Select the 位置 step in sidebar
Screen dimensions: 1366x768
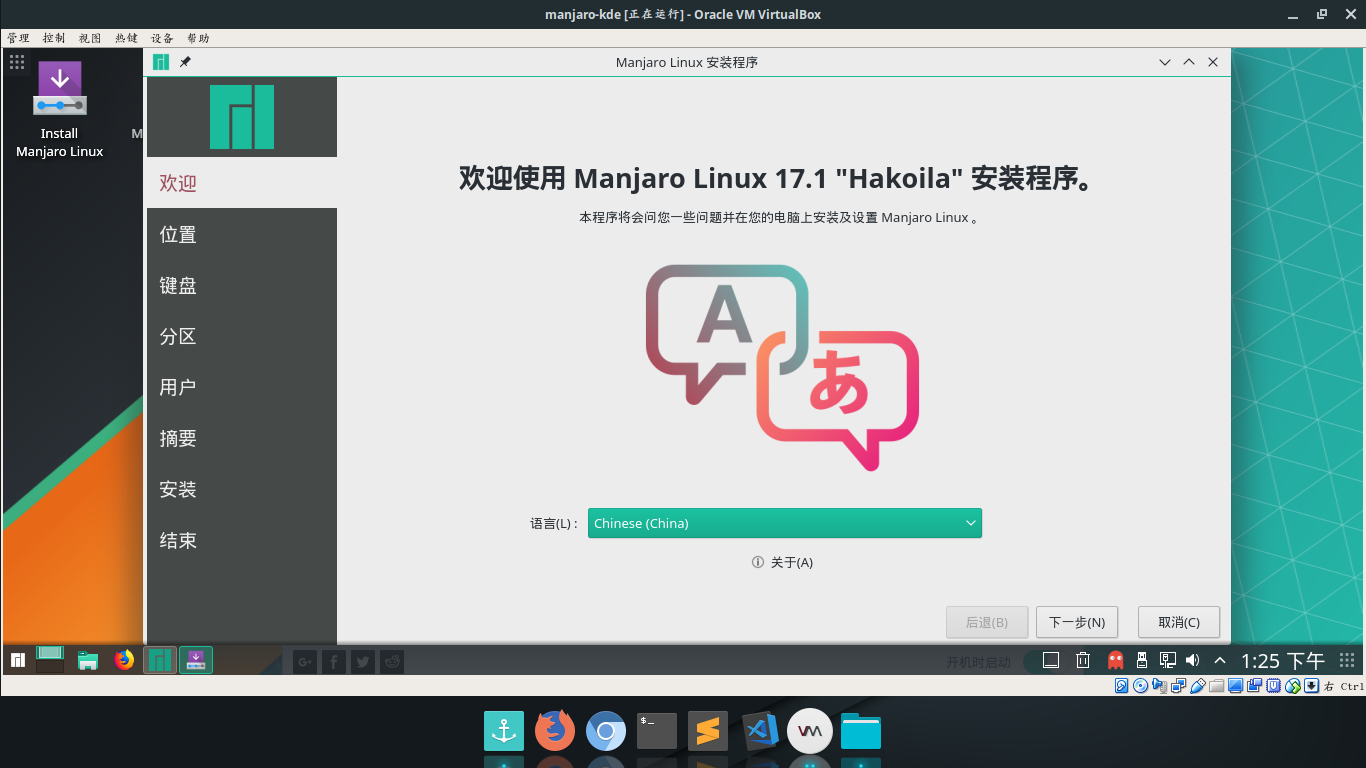(242, 234)
